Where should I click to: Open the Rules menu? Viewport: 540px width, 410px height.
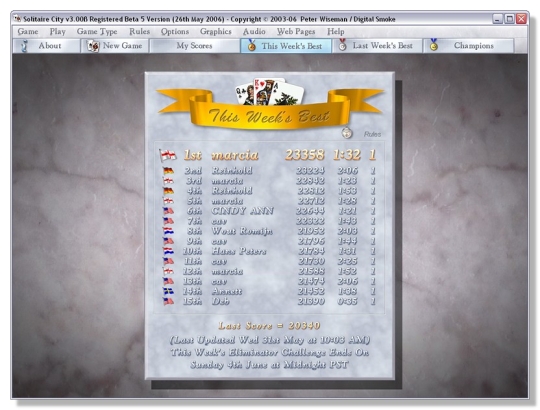(139, 32)
